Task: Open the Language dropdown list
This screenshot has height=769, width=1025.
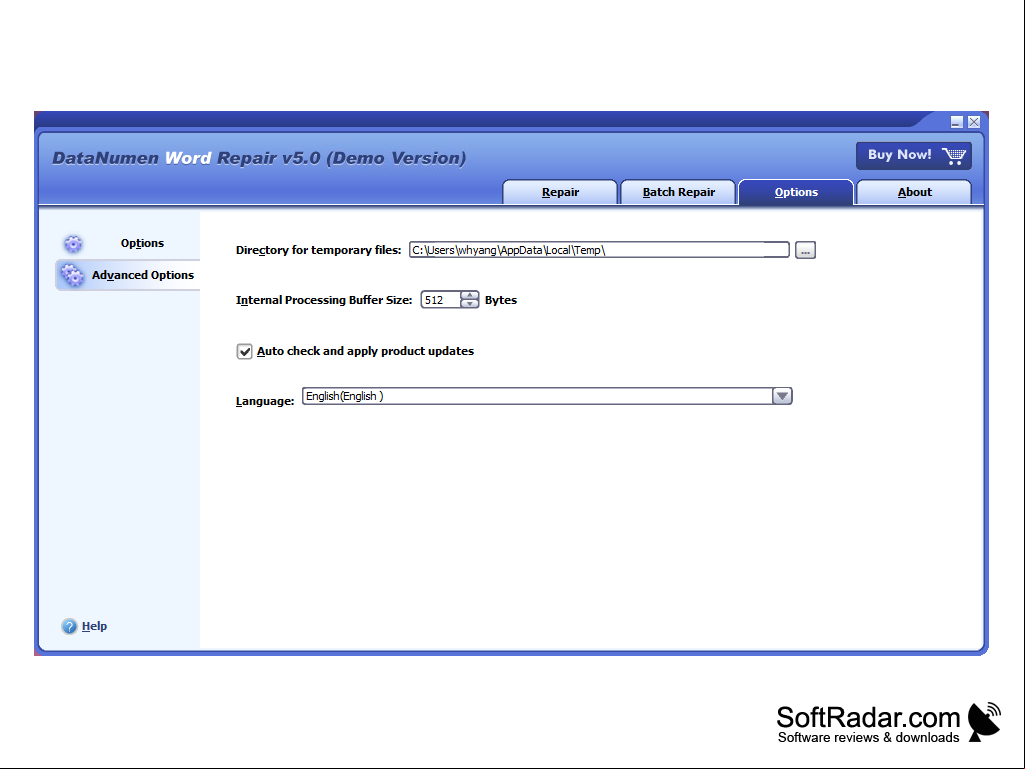Action: coord(547,396)
